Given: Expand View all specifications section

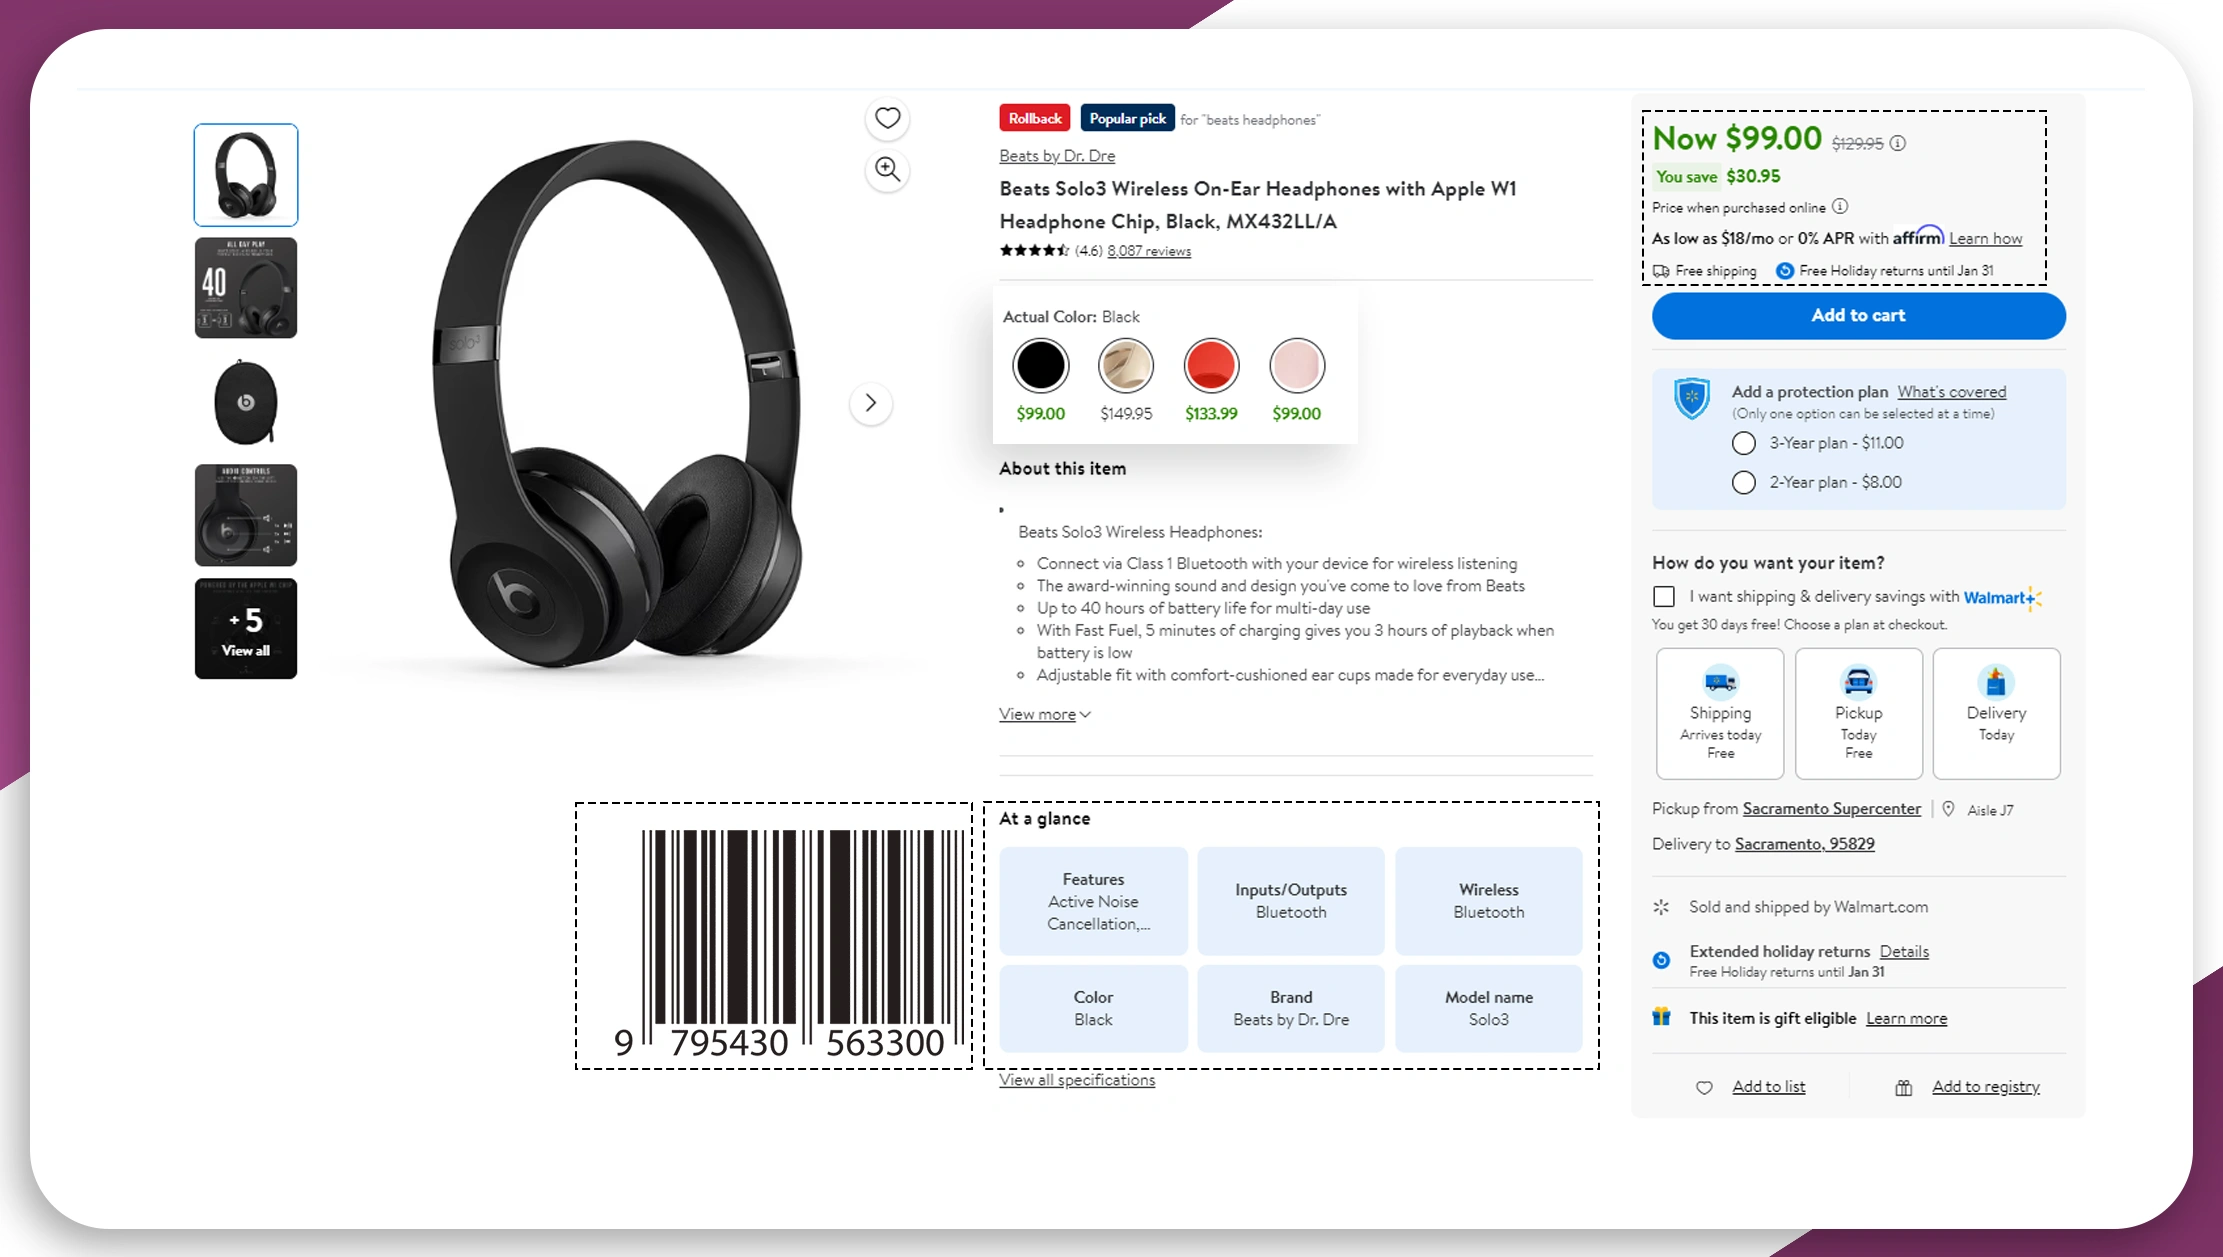Looking at the screenshot, I should [1076, 1078].
